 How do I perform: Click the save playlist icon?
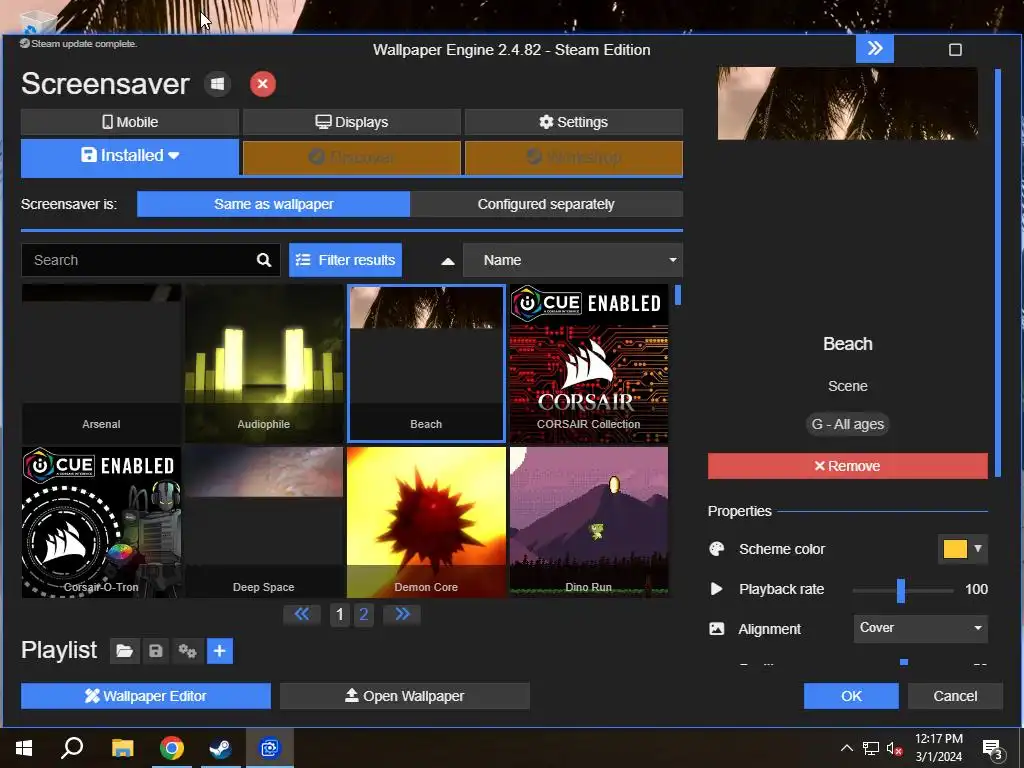coord(155,651)
